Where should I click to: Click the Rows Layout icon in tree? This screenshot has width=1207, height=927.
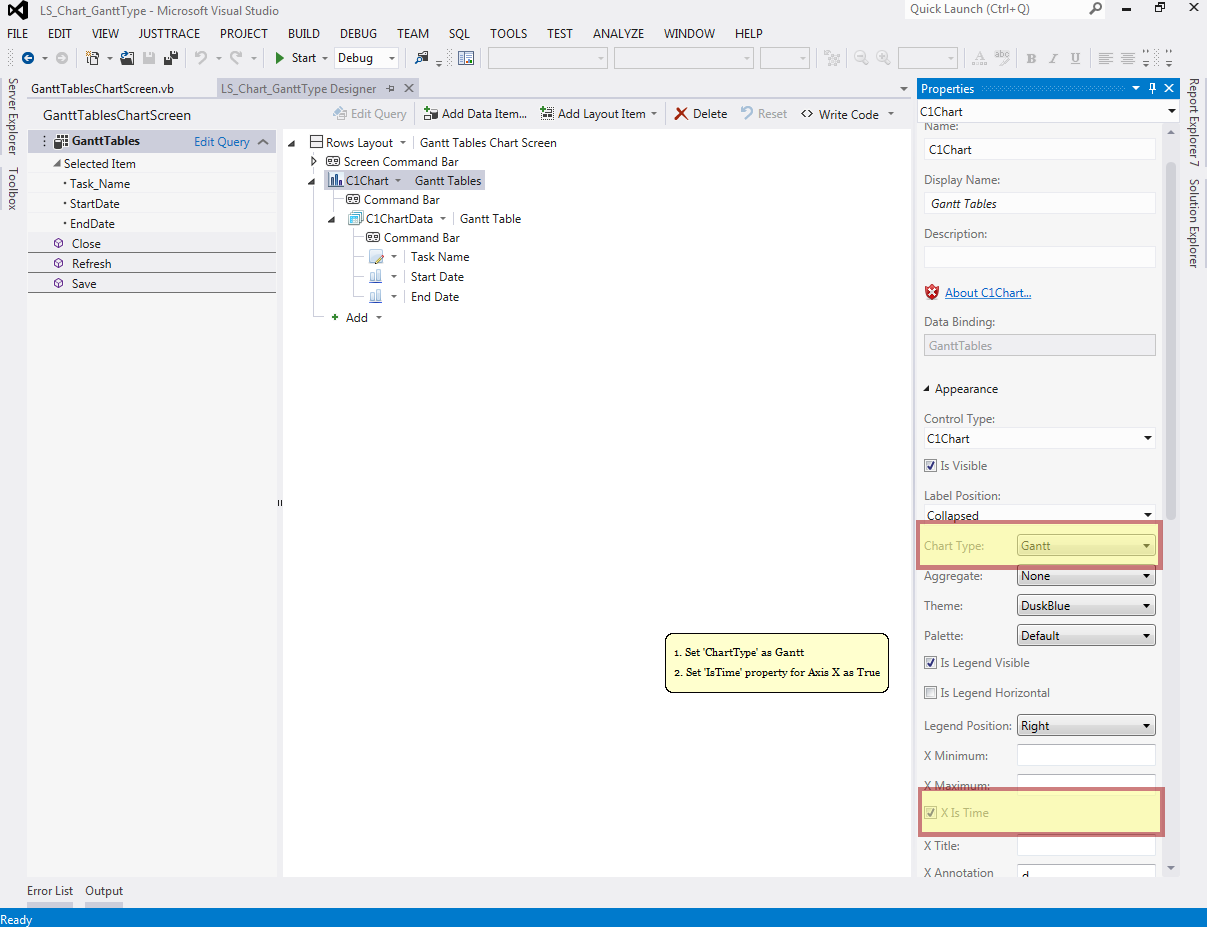pyautogui.click(x=317, y=143)
